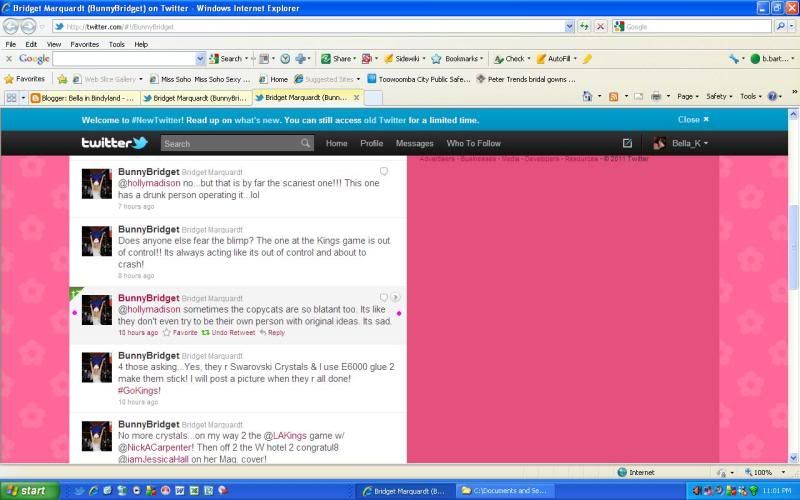Click the IE back button
The image size is (800, 500).
pyautogui.click(x=11, y=26)
